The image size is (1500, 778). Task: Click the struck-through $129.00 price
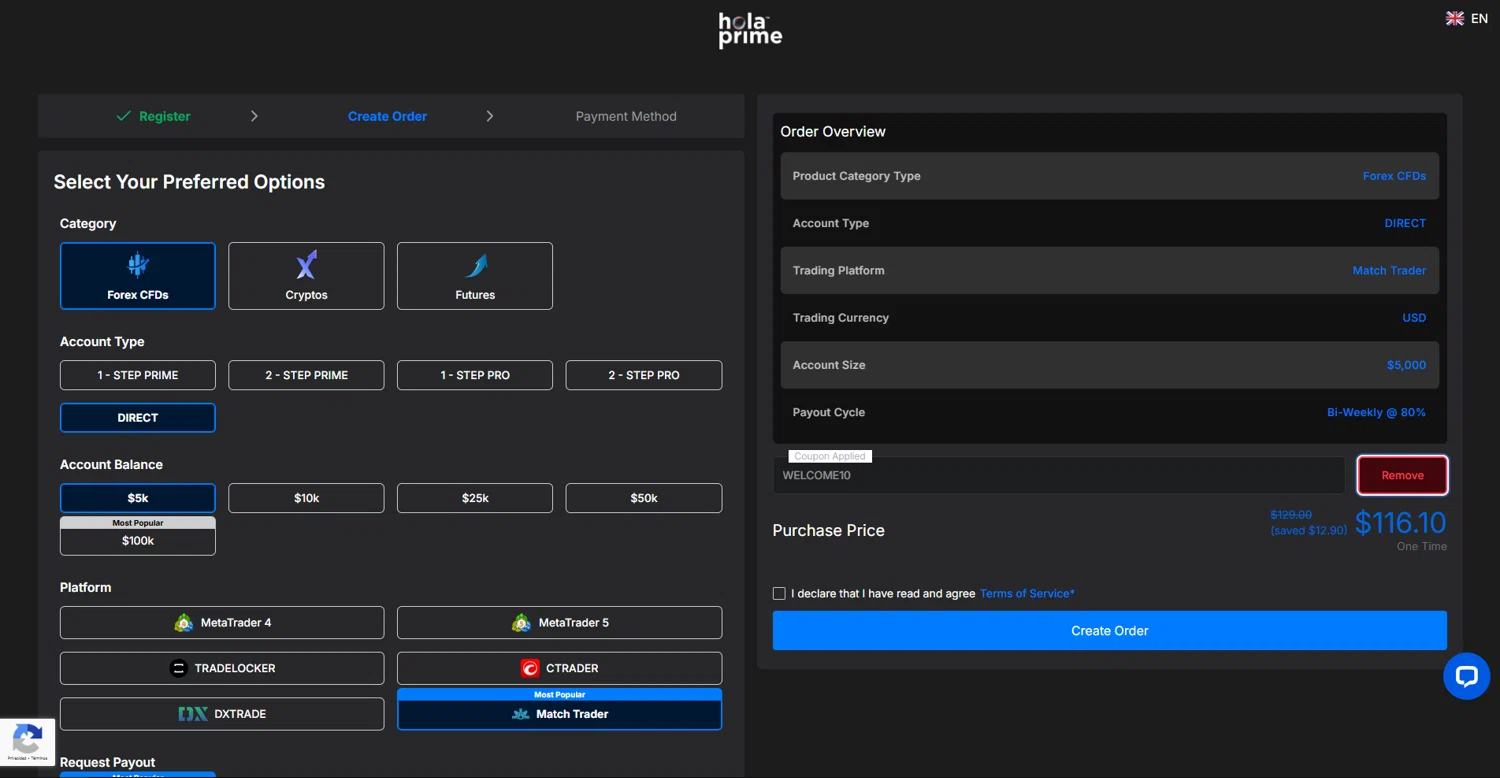[1291, 515]
